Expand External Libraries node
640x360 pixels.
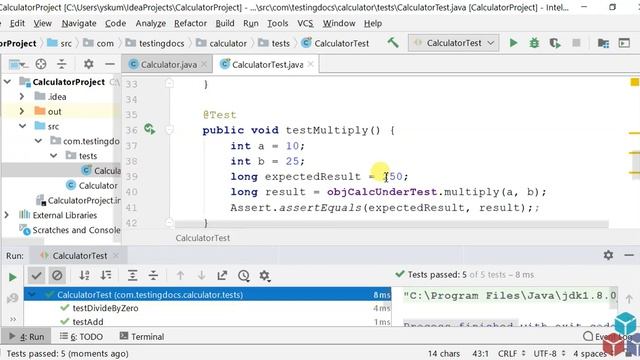(7, 215)
